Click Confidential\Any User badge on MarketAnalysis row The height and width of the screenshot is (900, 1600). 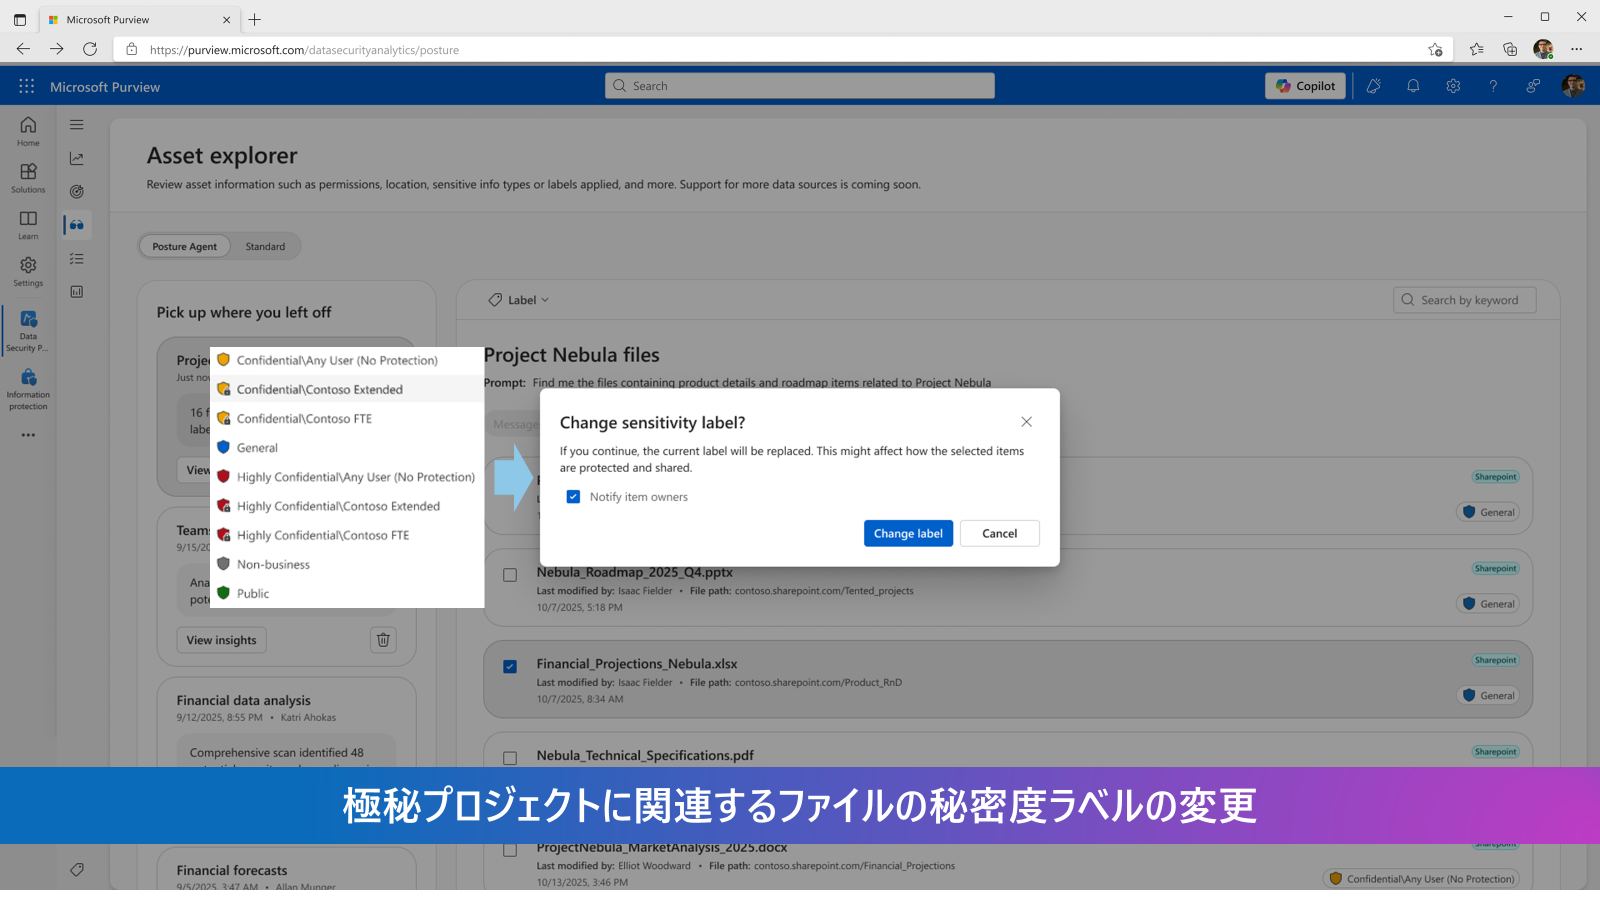click(1421, 879)
